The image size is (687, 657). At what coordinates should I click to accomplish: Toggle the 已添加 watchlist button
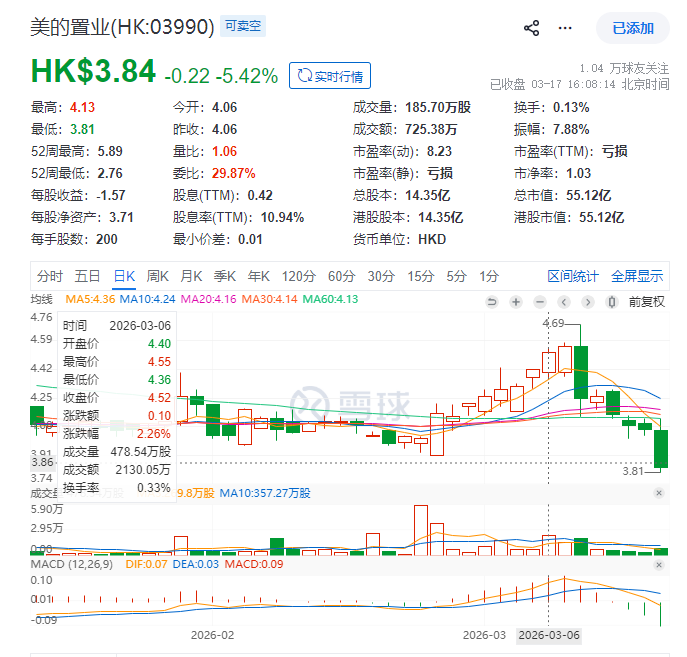[632, 28]
